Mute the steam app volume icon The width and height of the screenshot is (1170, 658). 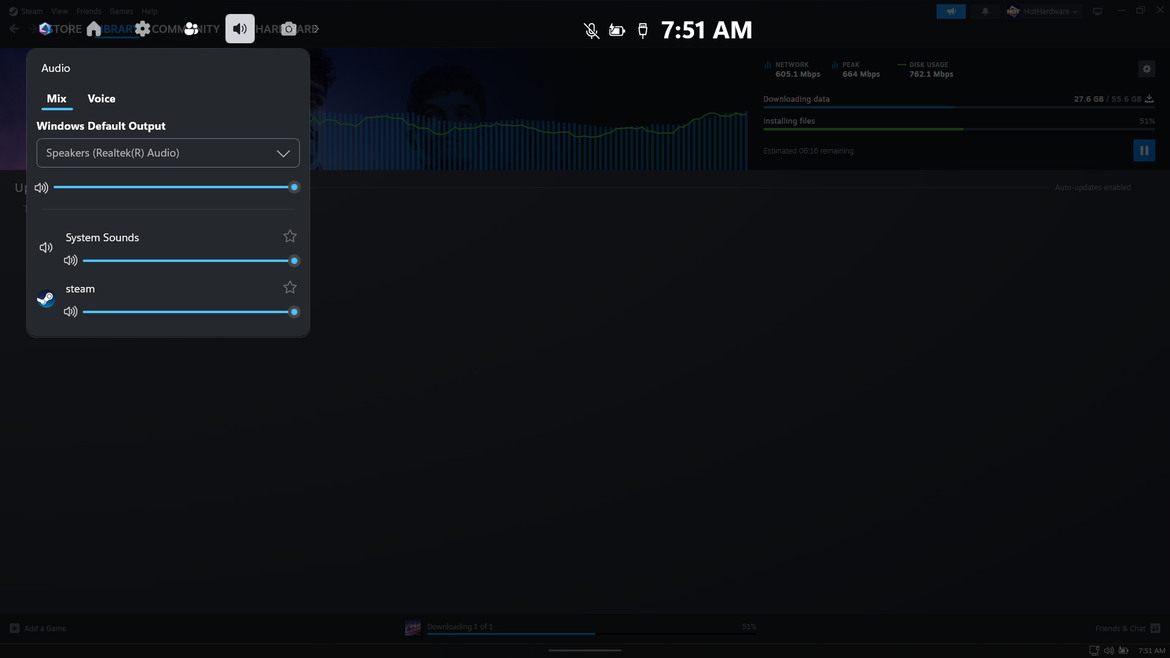(x=70, y=312)
